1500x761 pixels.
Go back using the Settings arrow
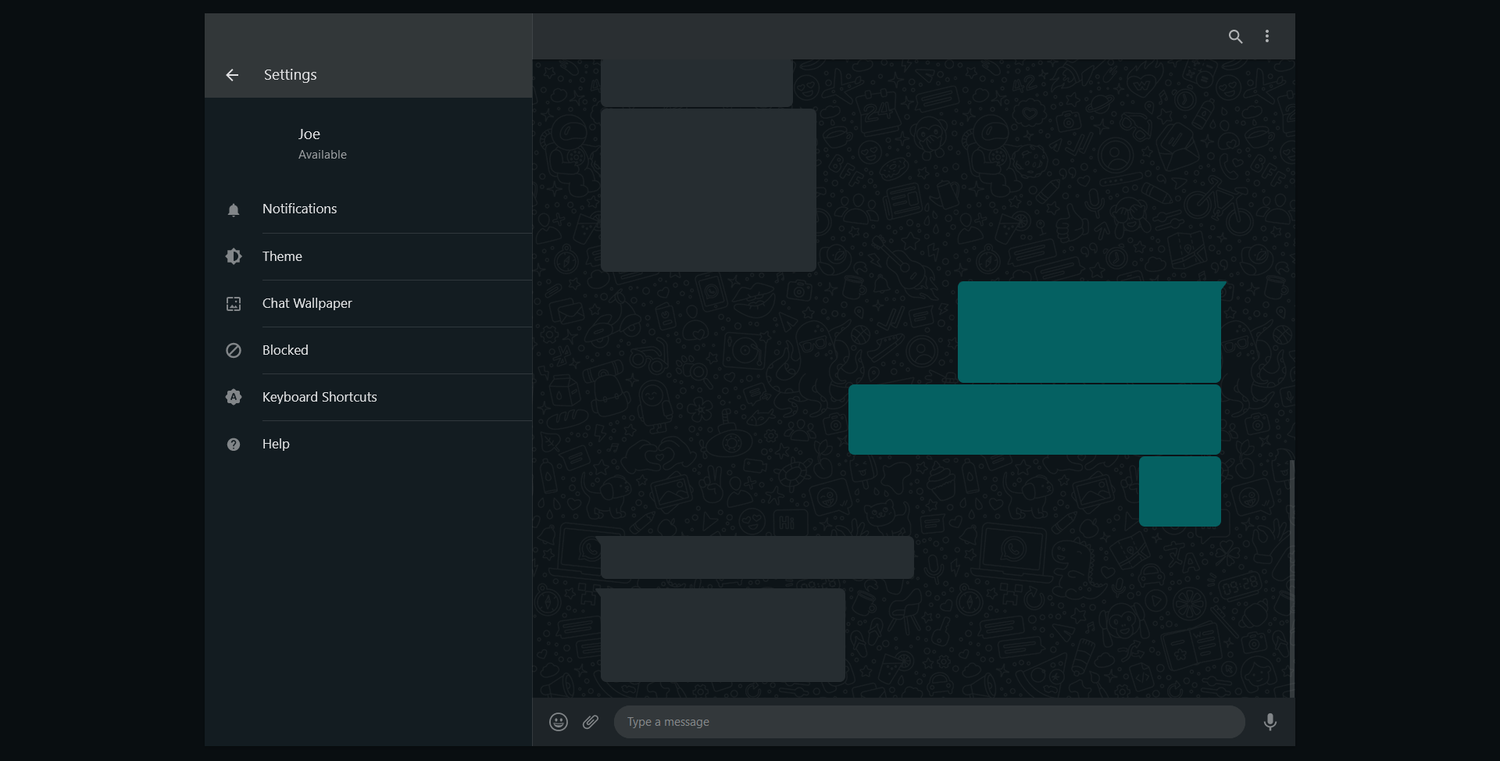point(232,75)
